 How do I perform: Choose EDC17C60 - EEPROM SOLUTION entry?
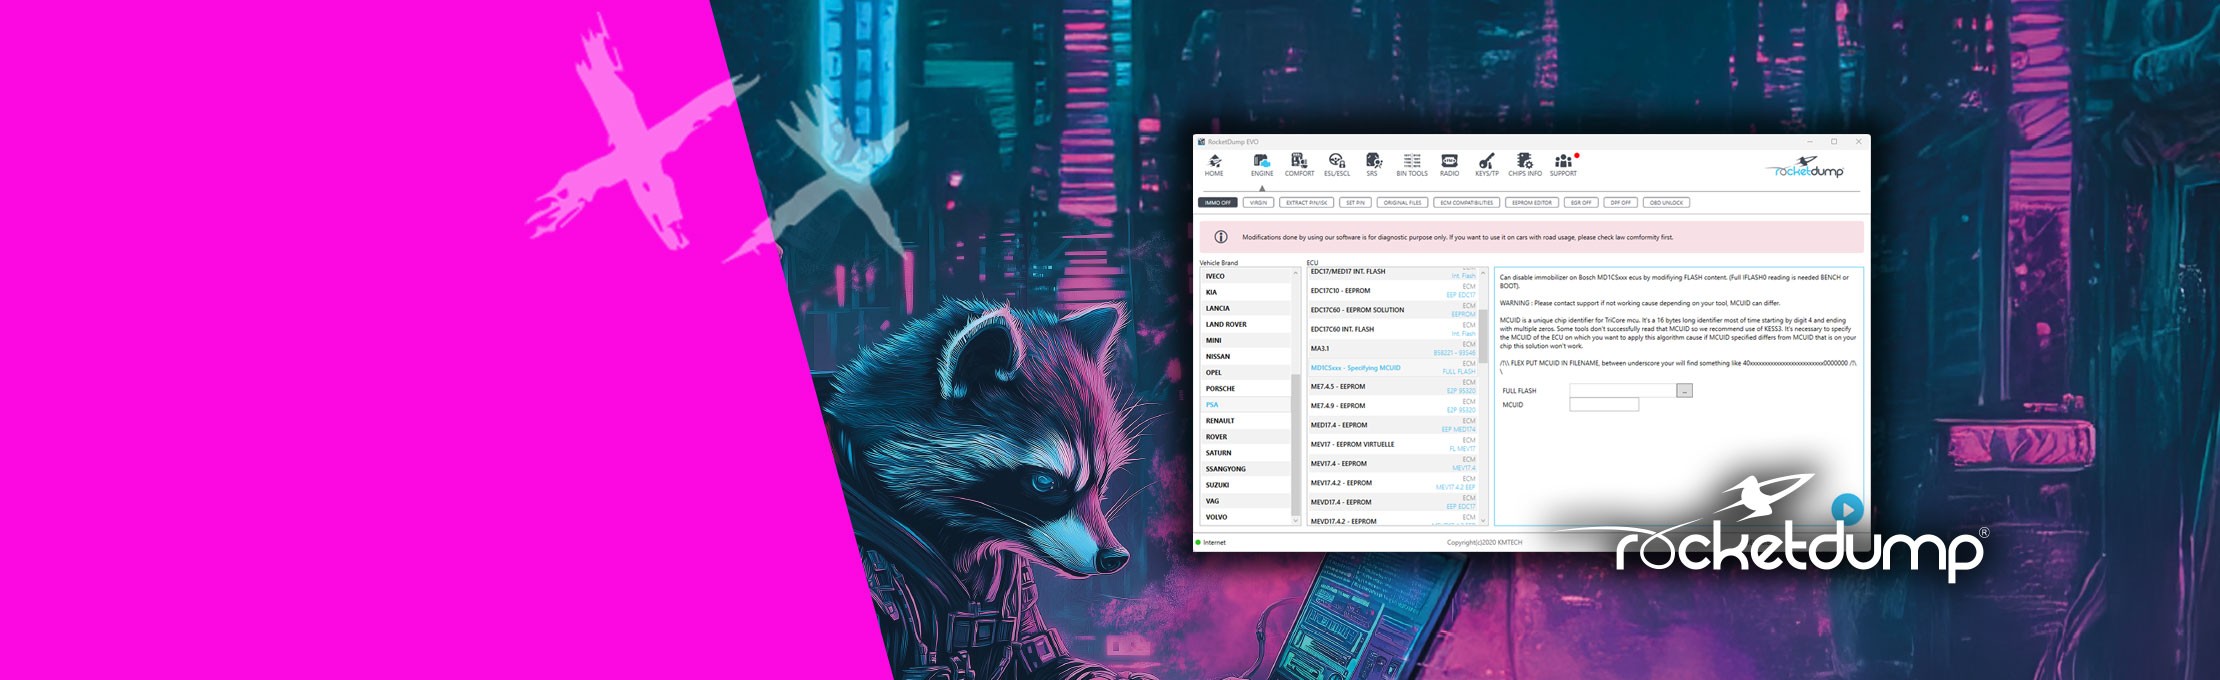click(x=1393, y=310)
